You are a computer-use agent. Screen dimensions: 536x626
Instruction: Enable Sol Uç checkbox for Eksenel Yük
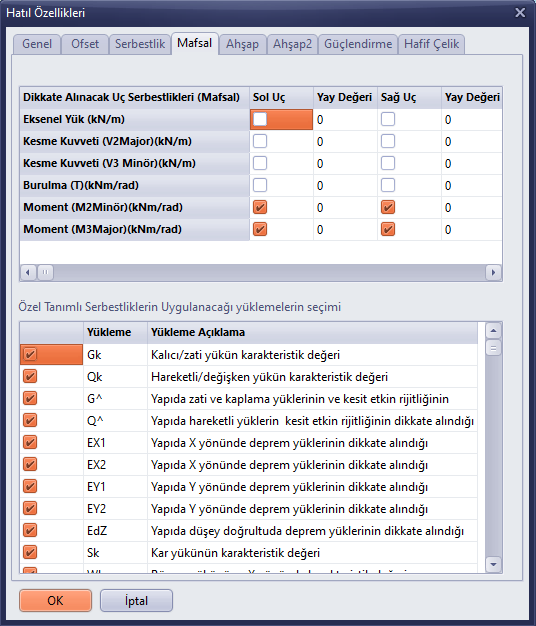coord(260,119)
